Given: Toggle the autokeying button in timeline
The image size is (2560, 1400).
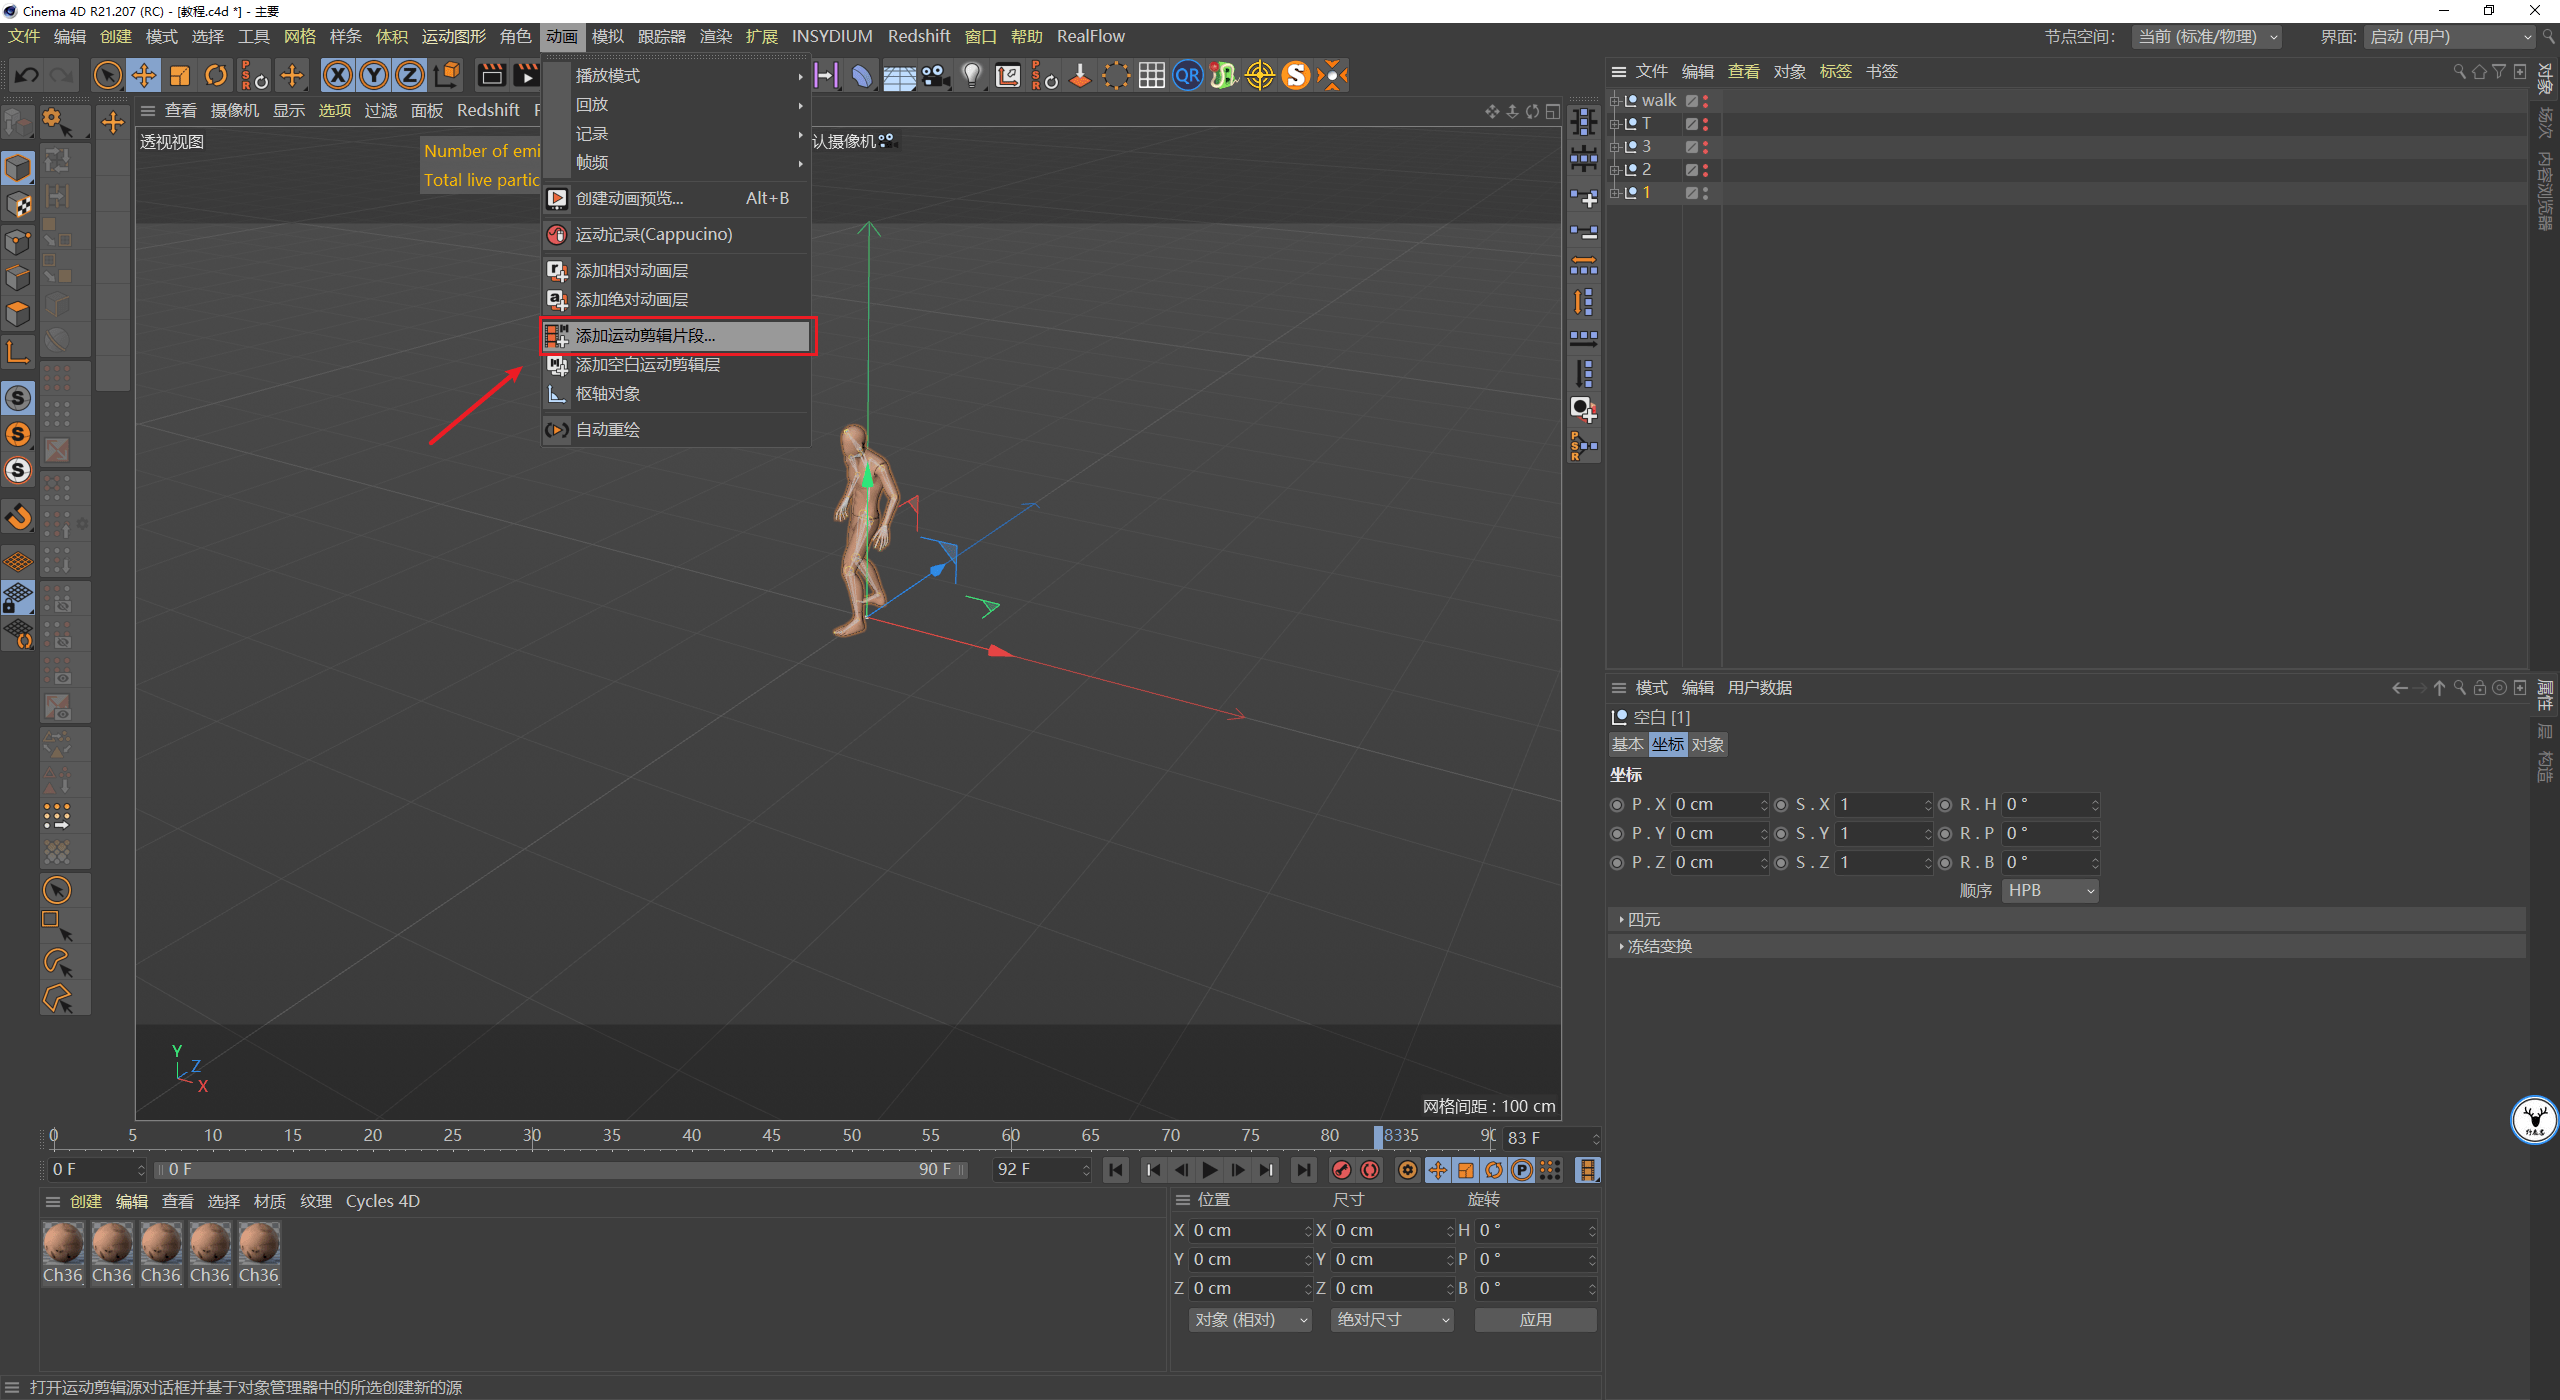Looking at the screenshot, I should tap(1370, 1170).
